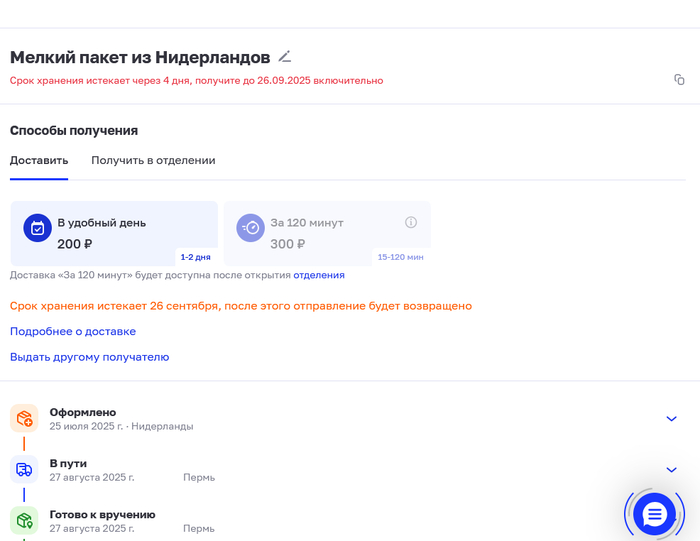Show info tooltip for 120-minute delivery
This screenshot has width=700, height=541.
[411, 222]
